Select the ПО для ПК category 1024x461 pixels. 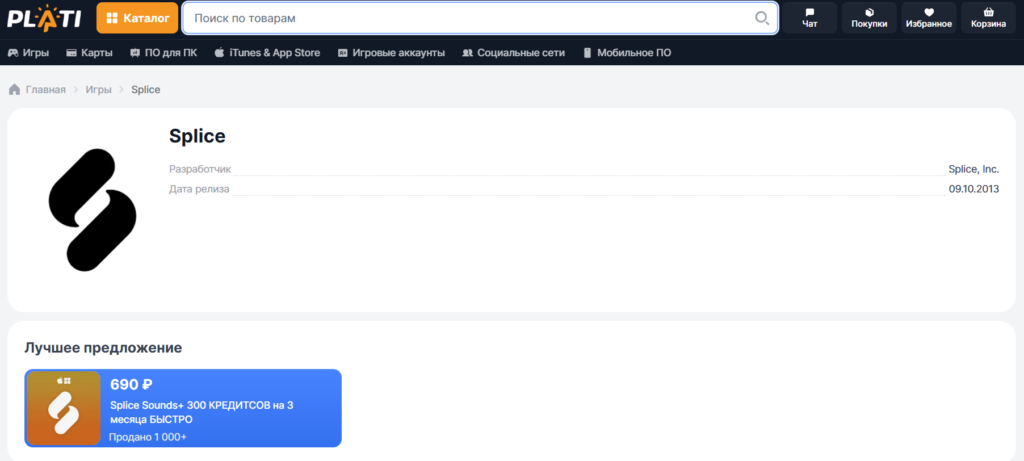(163, 53)
